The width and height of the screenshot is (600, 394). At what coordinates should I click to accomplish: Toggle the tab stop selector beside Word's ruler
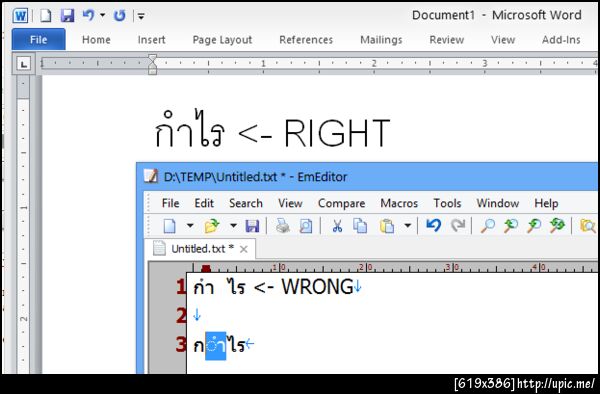click(x=23, y=63)
